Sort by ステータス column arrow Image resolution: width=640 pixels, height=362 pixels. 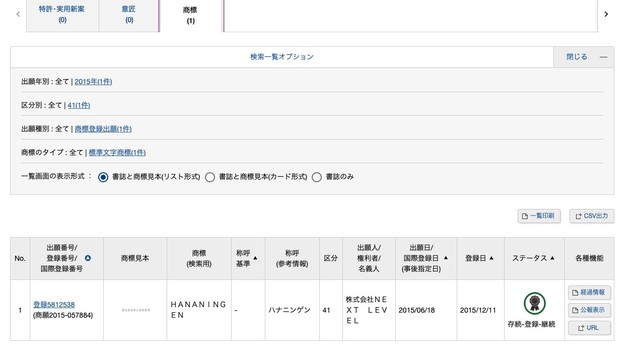coord(552,258)
